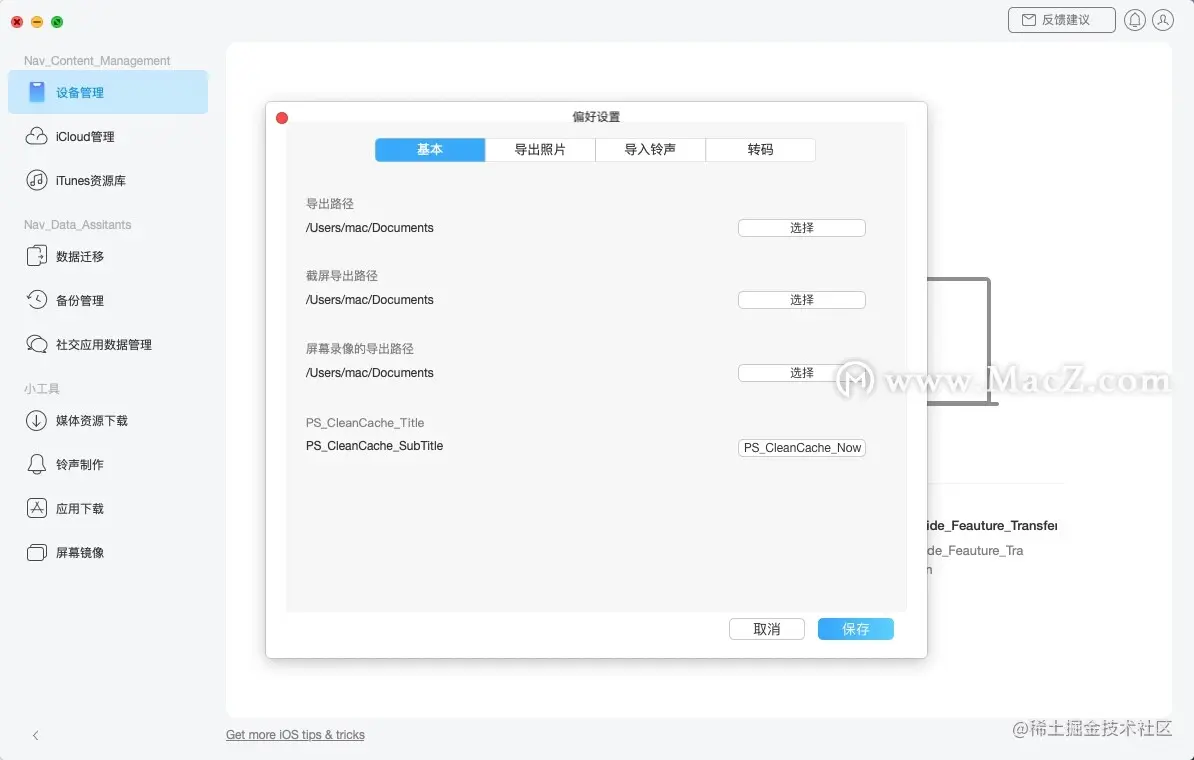The image size is (1194, 760).
Task: Switch to the 基本 tab
Action: [429, 149]
